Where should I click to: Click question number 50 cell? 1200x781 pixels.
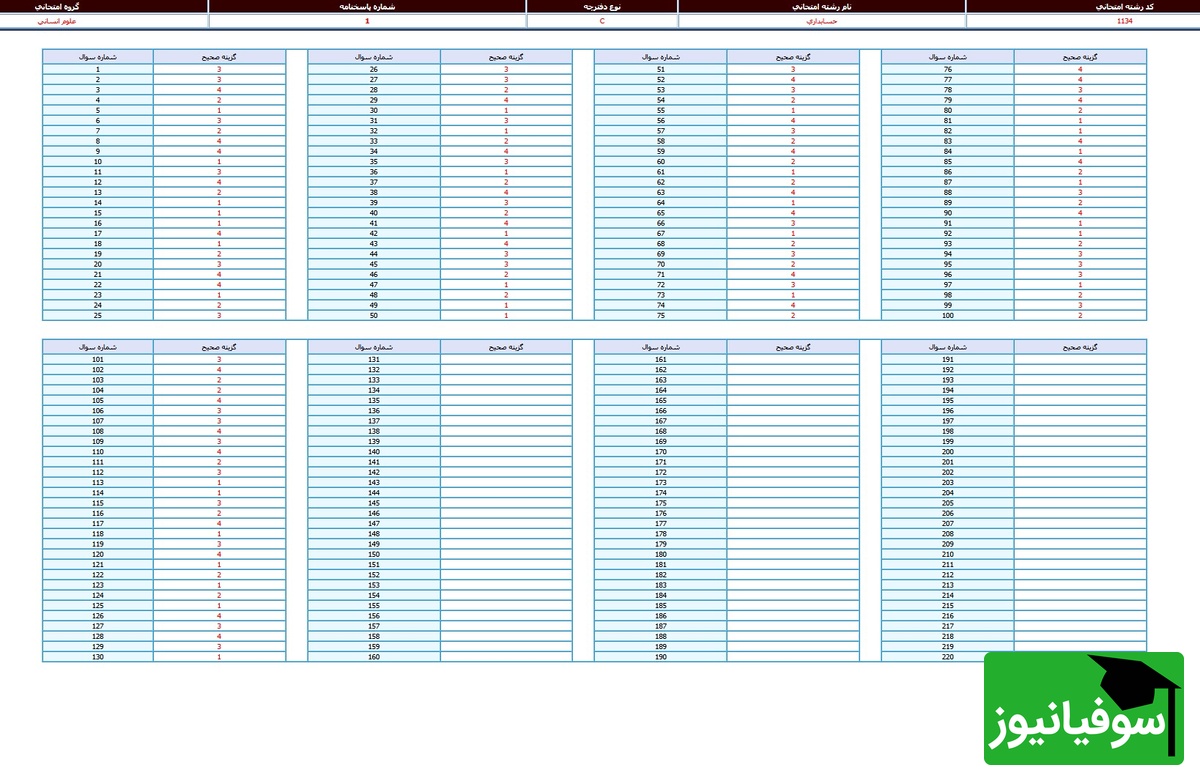[374, 315]
